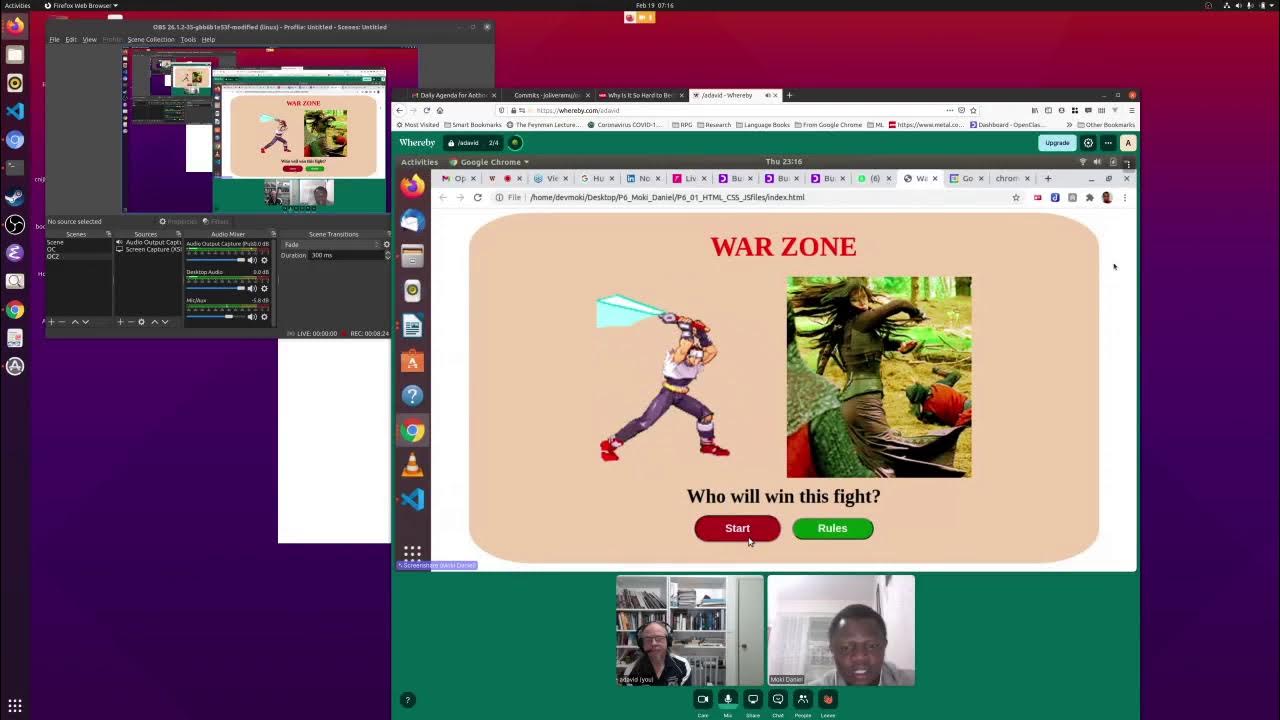Screen dimensions: 1280x720
Task: Add a new source in OBS
Action: (x=120, y=322)
